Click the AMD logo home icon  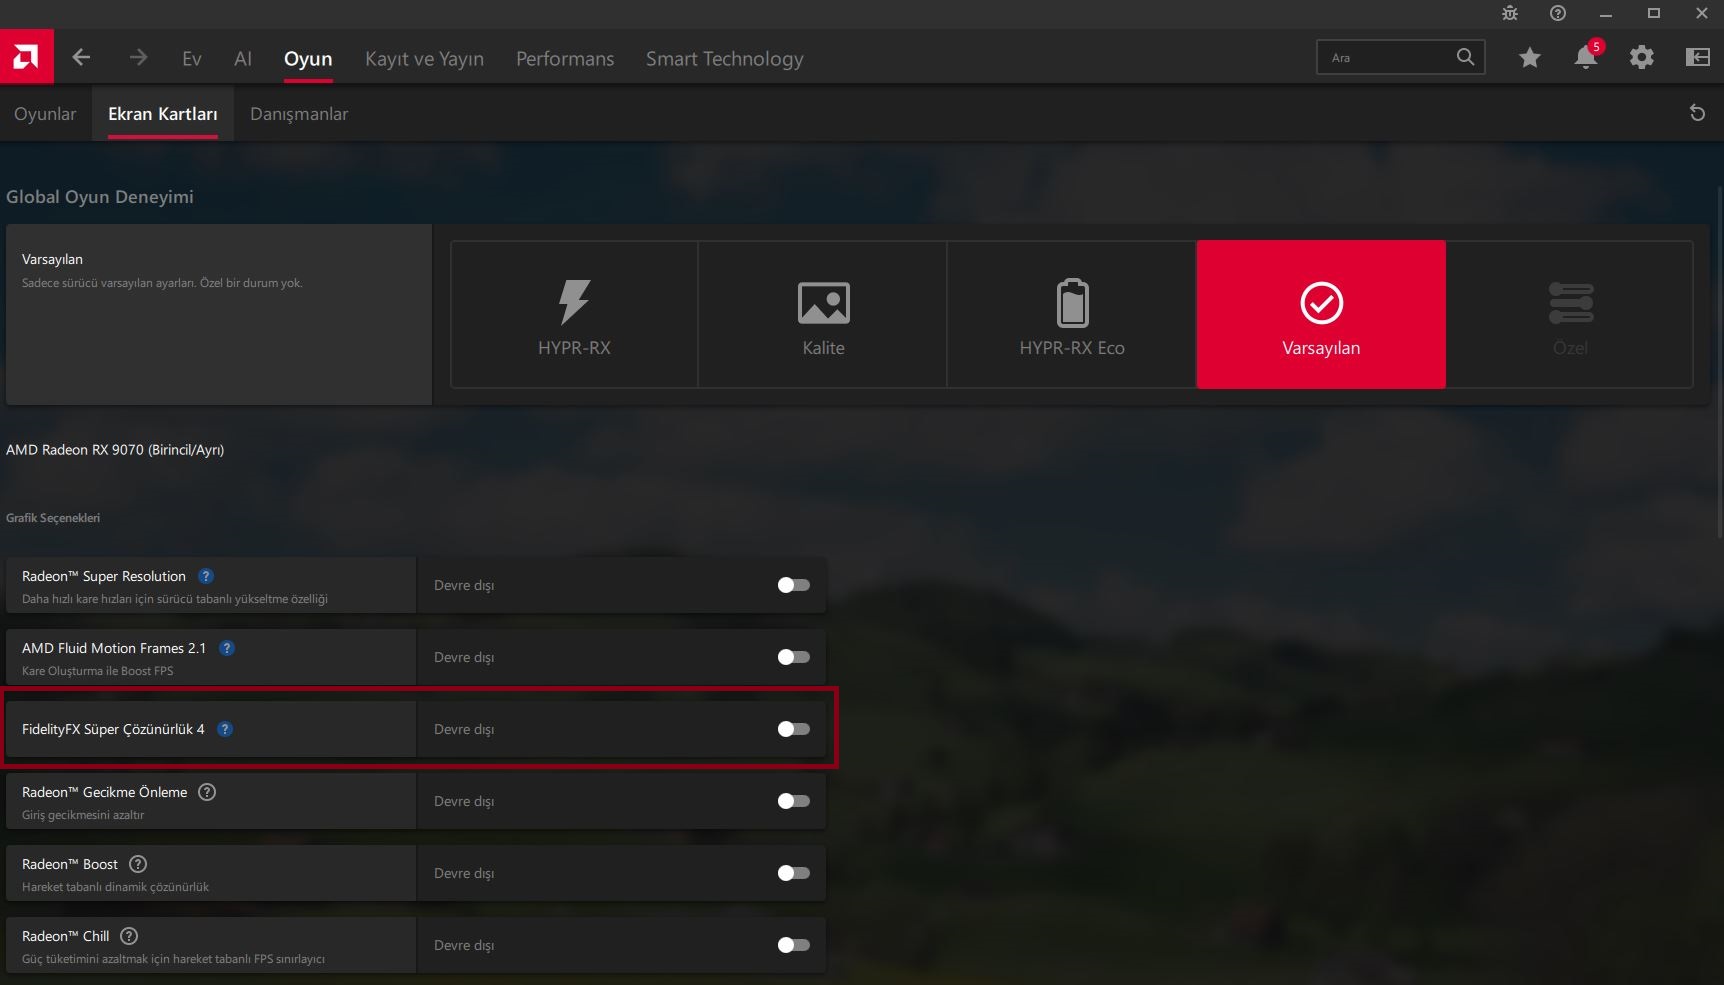pyautogui.click(x=26, y=57)
